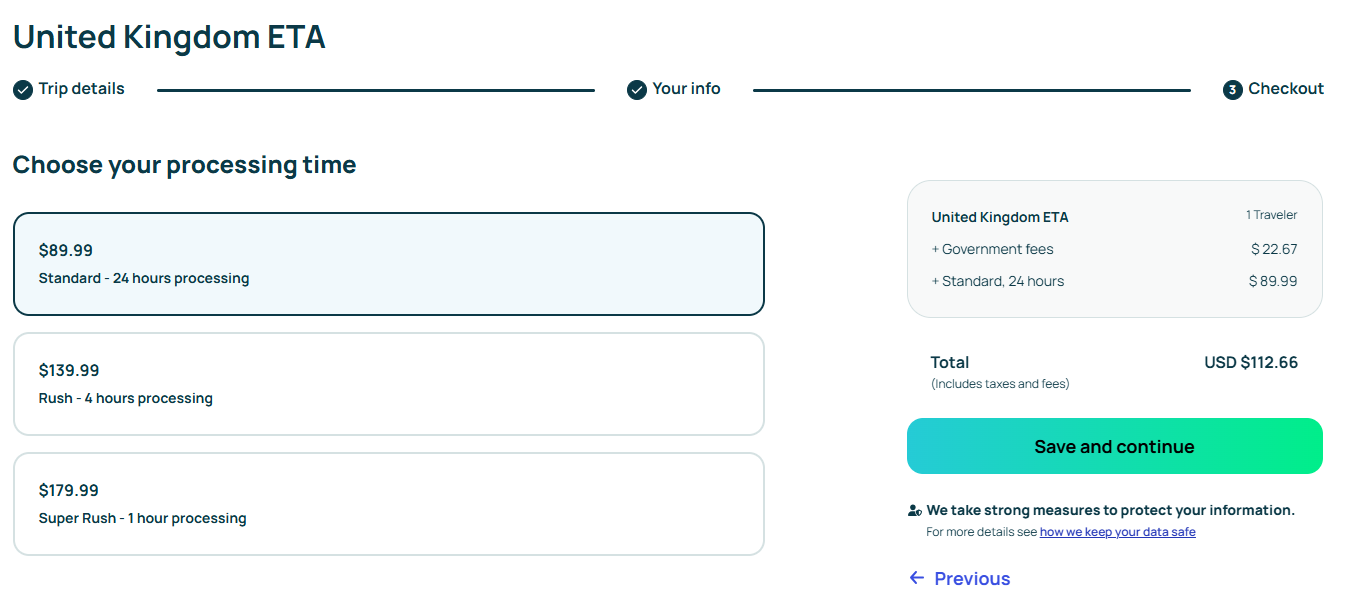
Task: Select Super Rush 1 hour processing
Action: coord(389,504)
